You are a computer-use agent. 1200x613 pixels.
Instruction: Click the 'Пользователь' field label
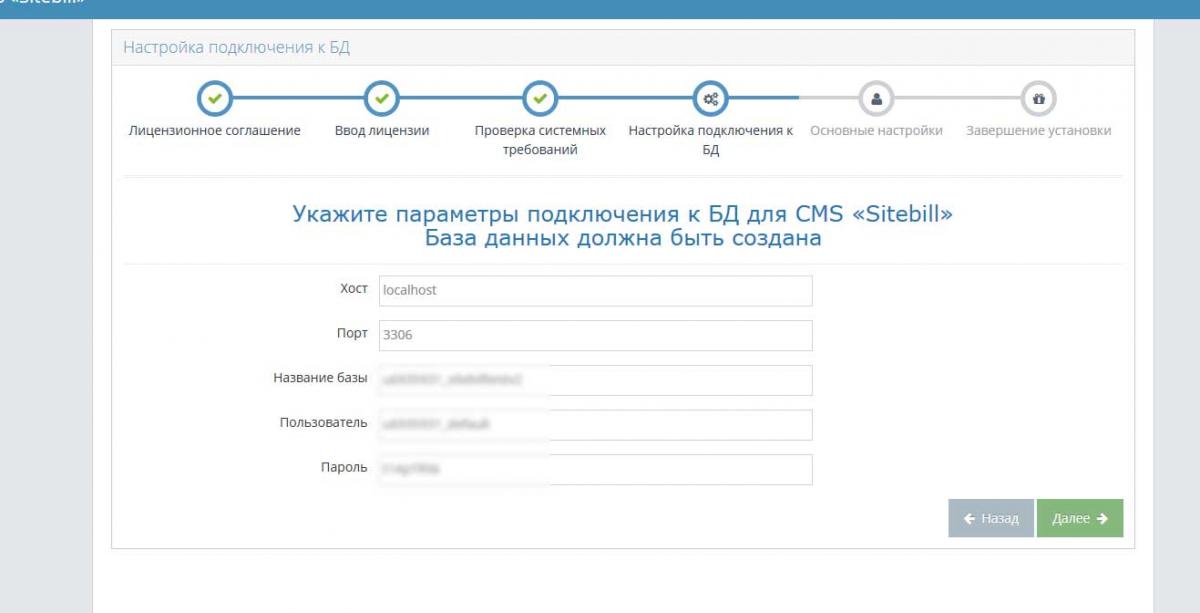click(x=324, y=423)
